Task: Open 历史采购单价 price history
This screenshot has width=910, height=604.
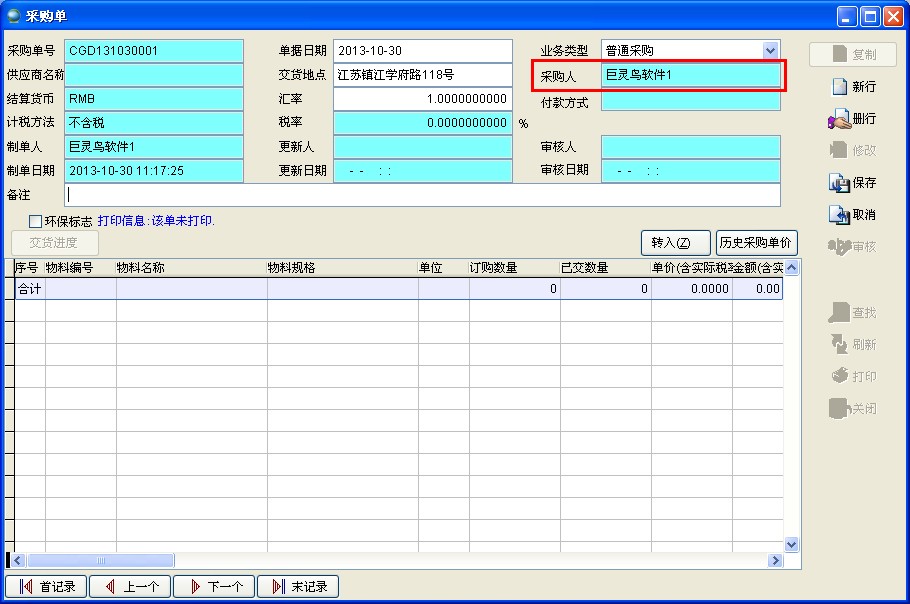Action: point(757,243)
